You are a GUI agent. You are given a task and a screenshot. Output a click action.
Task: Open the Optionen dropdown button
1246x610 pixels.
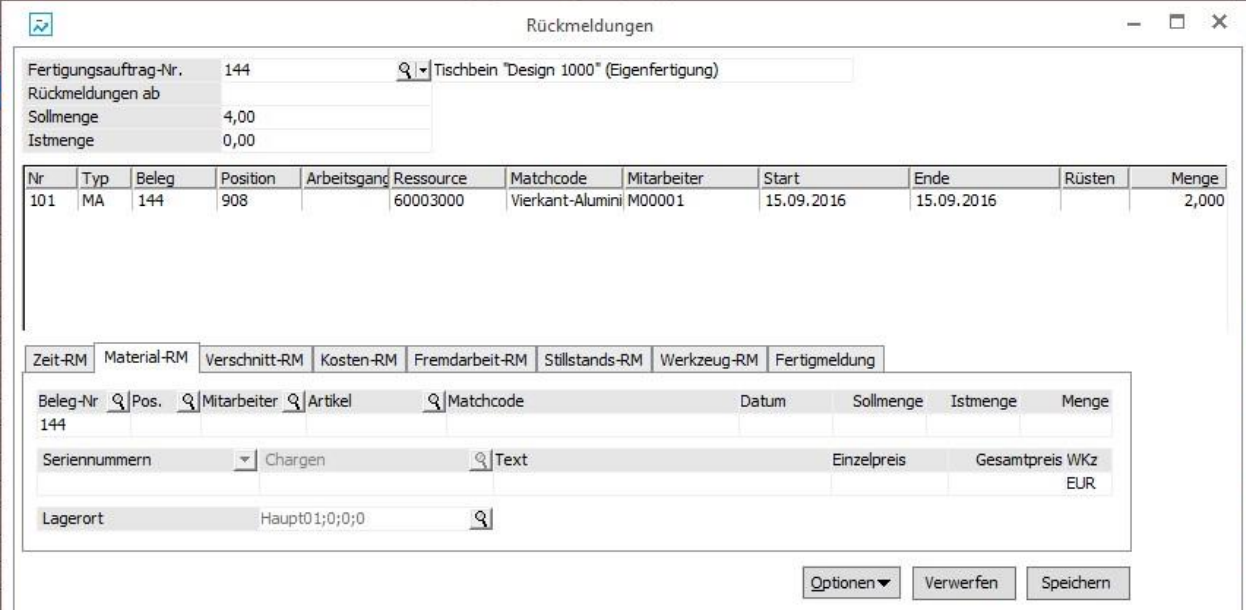click(851, 582)
